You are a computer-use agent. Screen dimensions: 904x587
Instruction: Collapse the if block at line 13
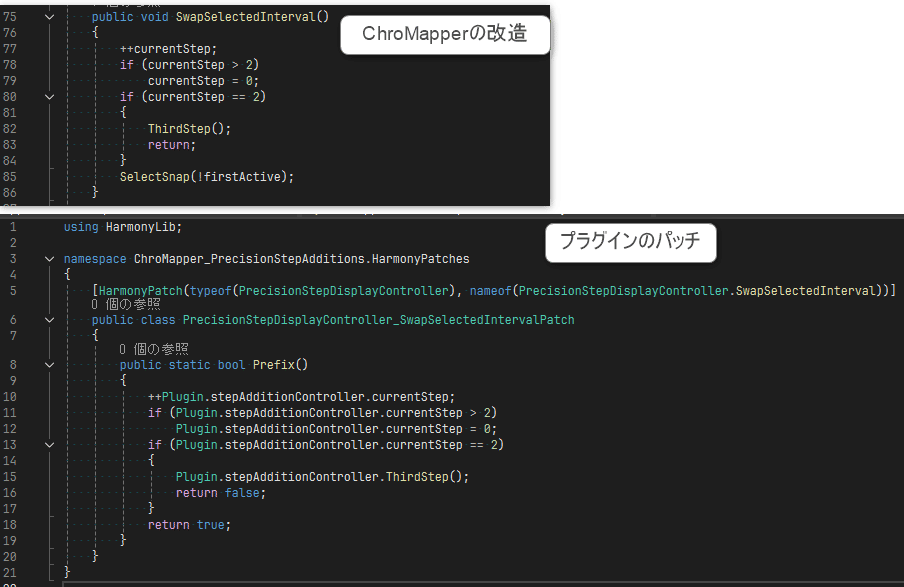point(50,445)
